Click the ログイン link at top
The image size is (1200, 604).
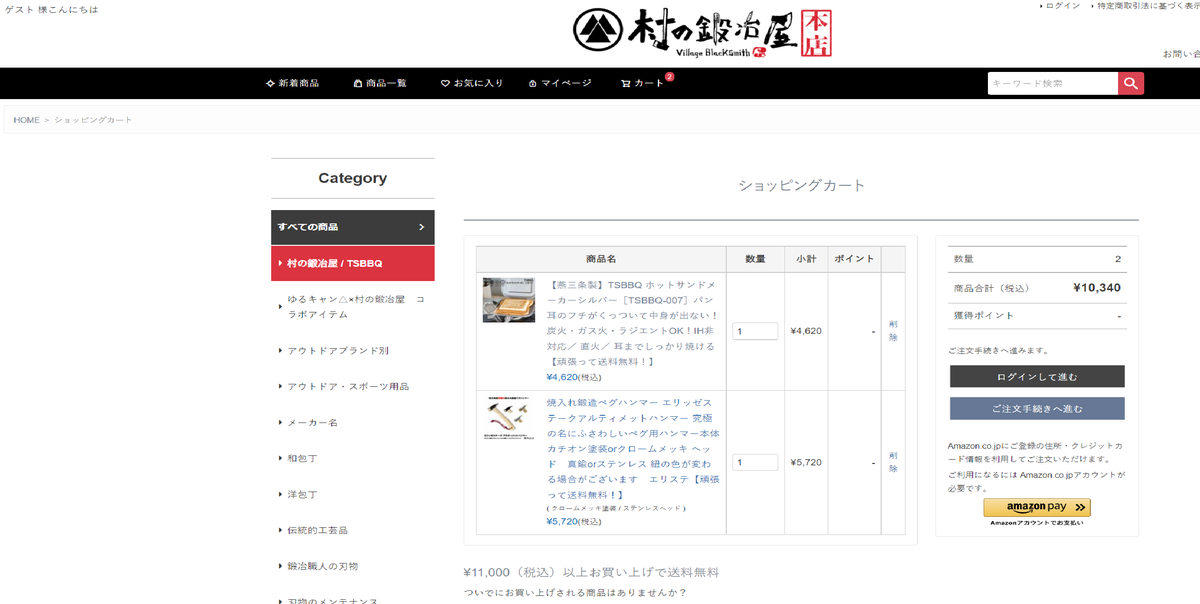(x=1062, y=6)
